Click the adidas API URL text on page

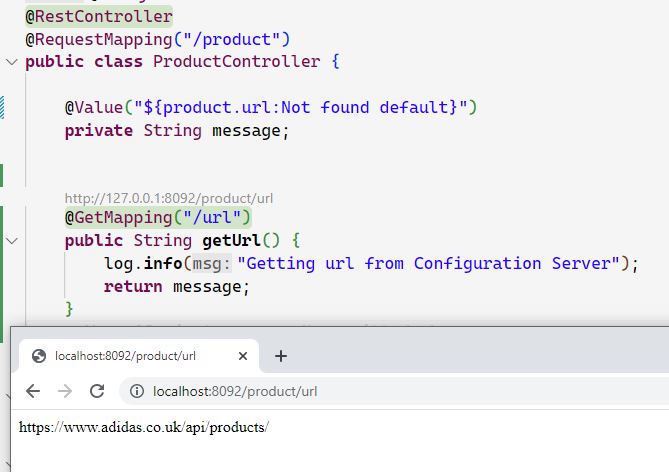coord(144,427)
